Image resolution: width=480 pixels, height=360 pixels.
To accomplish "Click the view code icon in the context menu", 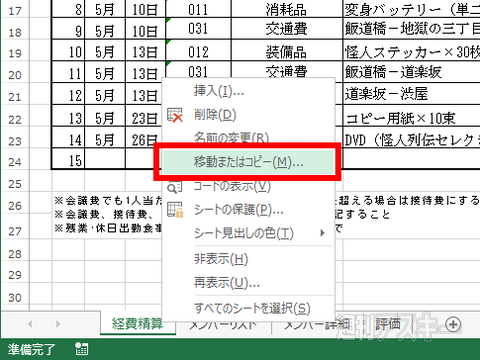I will [174, 187].
